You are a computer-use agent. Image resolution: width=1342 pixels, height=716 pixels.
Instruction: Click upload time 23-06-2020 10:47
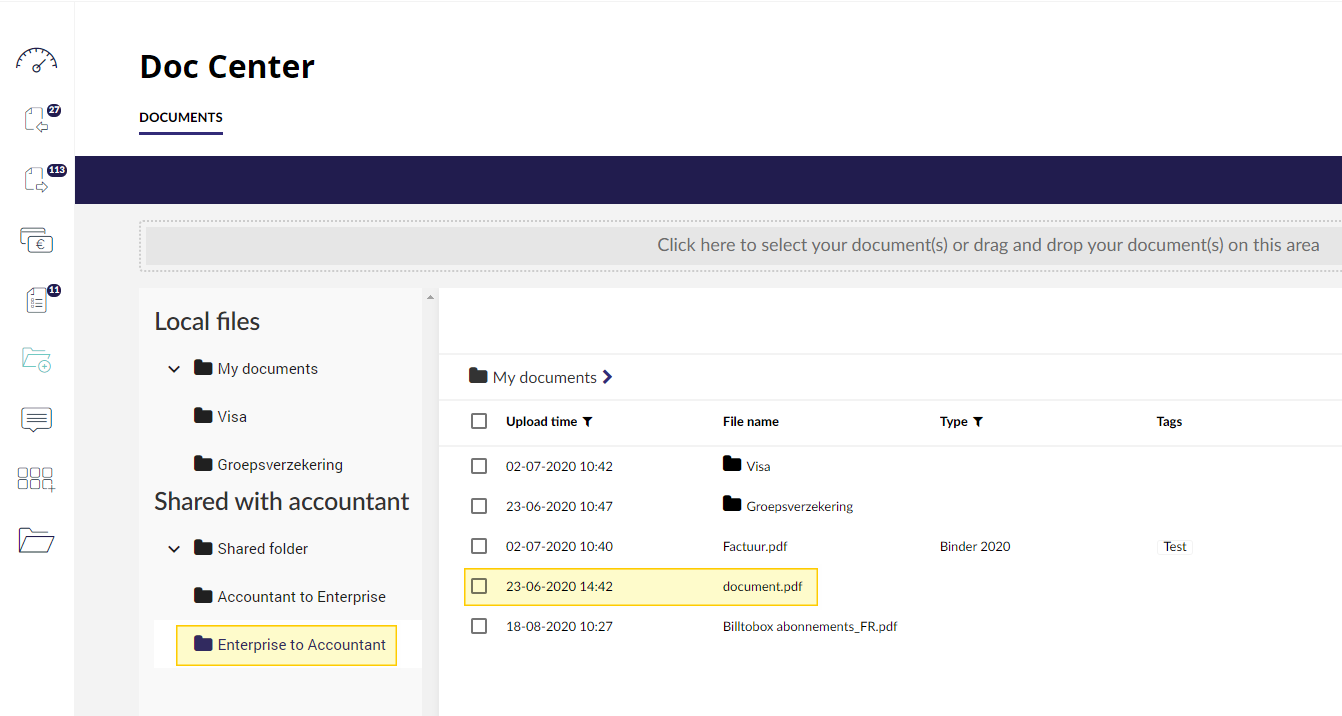click(559, 506)
